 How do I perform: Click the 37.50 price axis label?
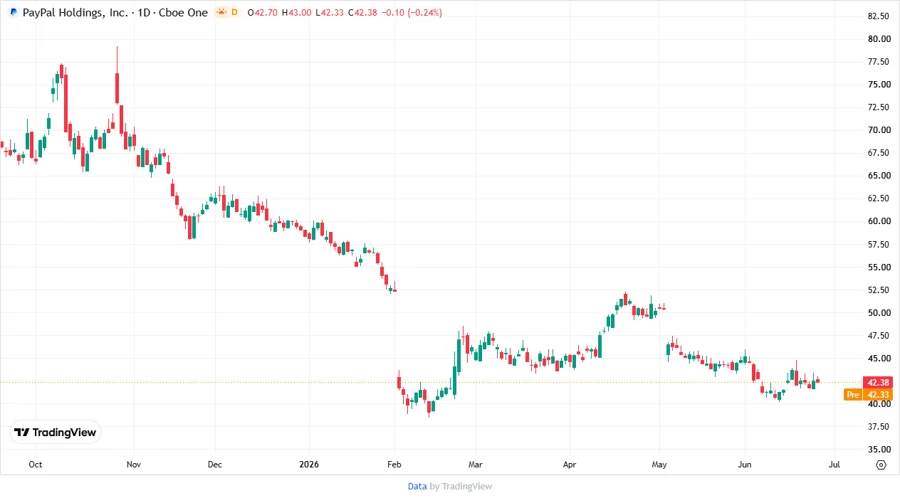pyautogui.click(x=879, y=427)
